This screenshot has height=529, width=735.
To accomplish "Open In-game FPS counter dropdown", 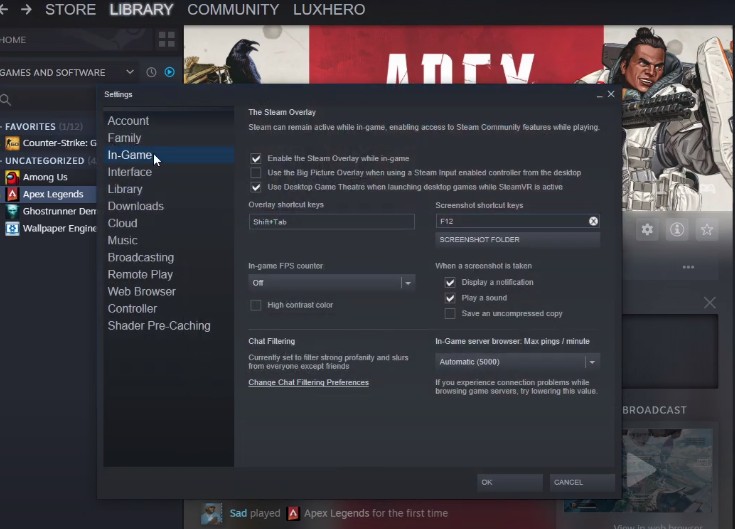I will tap(331, 283).
